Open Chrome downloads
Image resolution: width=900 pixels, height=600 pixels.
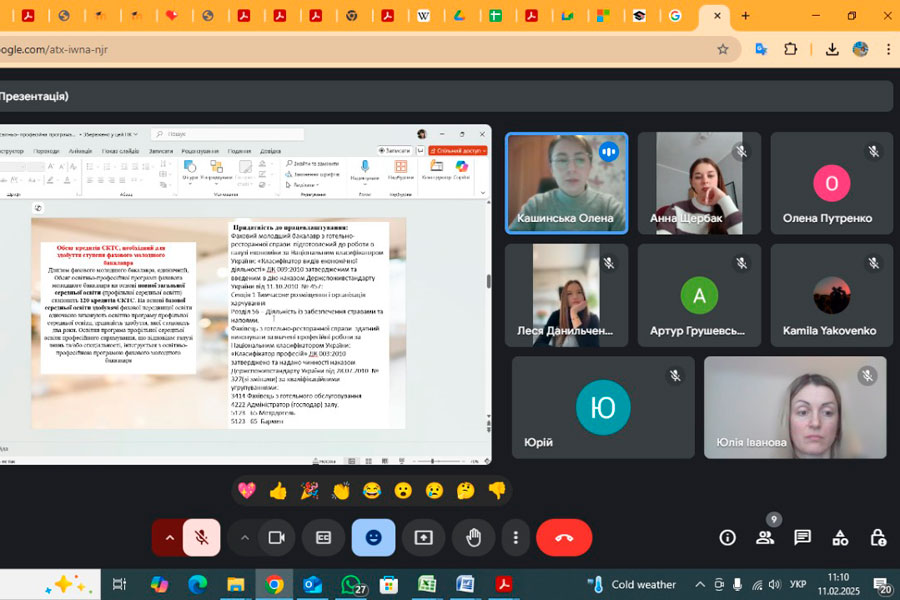click(x=832, y=49)
